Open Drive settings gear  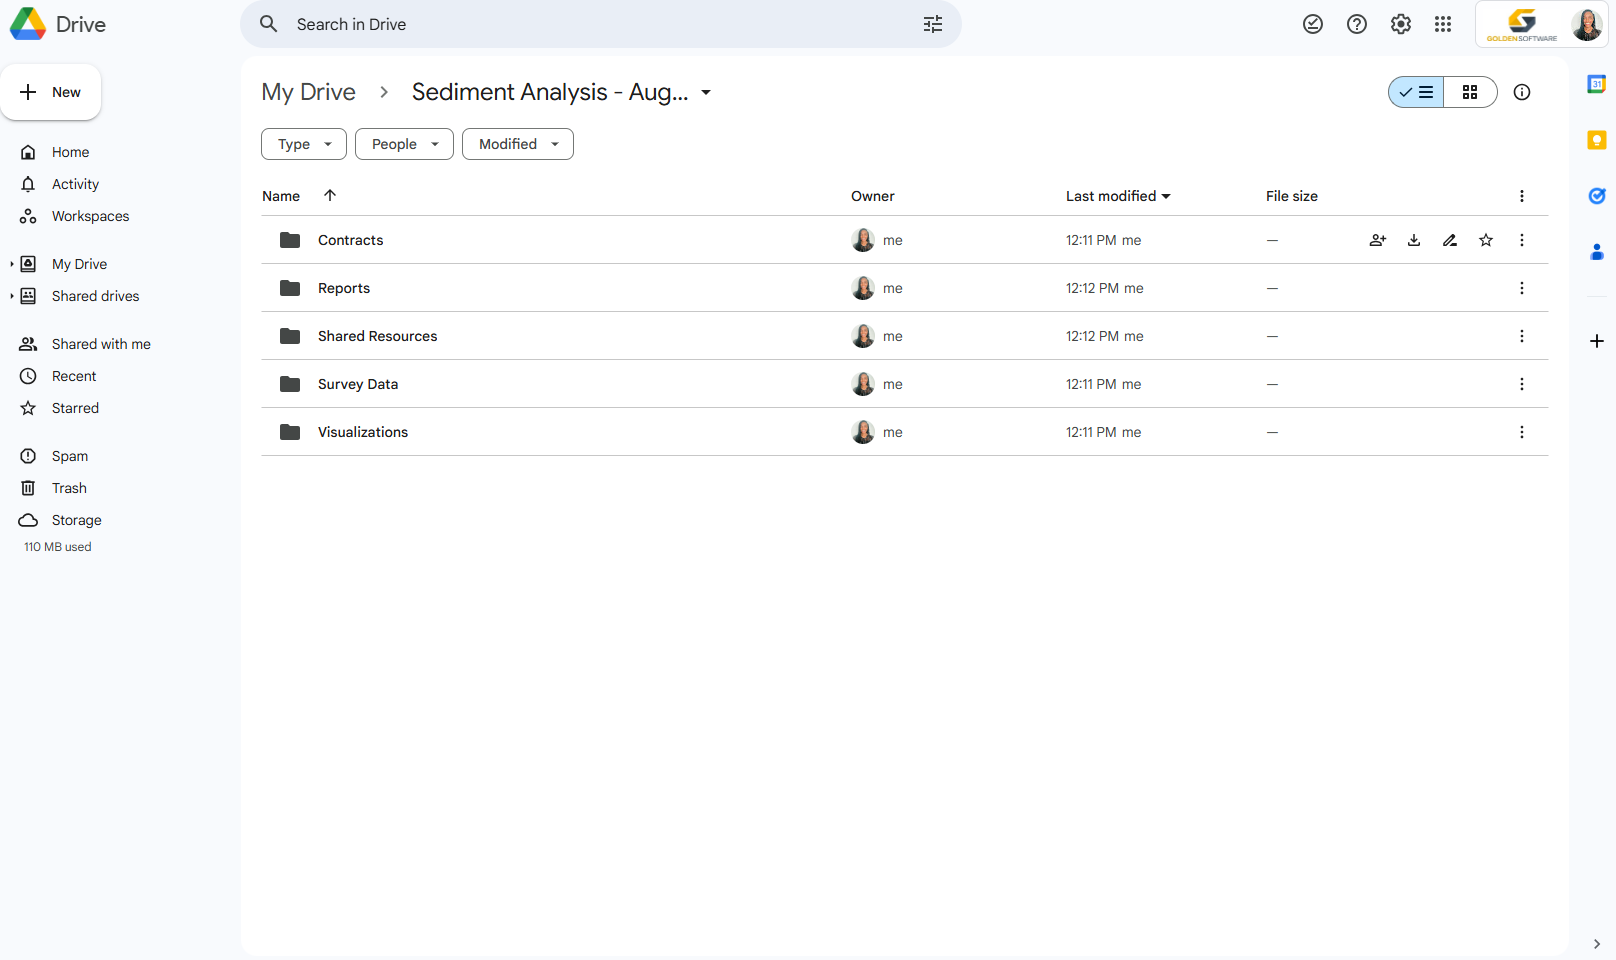click(x=1400, y=24)
